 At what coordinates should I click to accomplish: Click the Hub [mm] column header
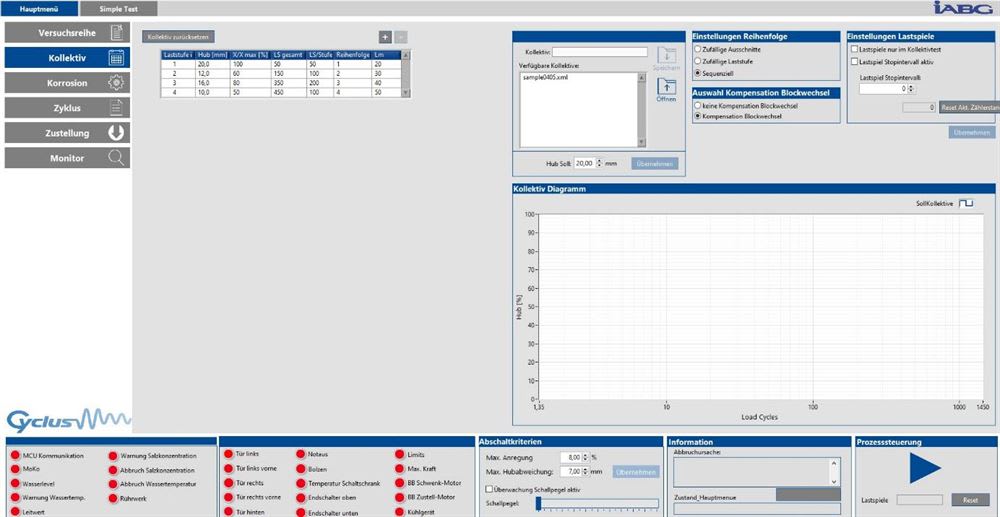213,55
